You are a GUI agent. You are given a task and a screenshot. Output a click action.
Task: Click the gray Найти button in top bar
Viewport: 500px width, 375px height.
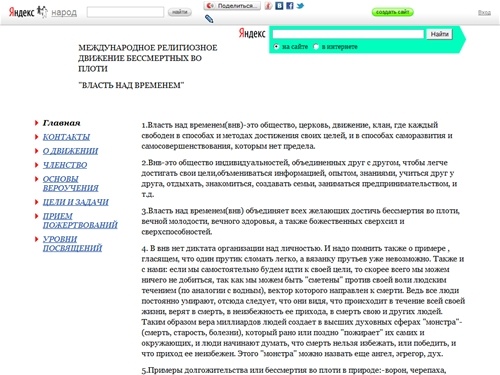coord(180,12)
